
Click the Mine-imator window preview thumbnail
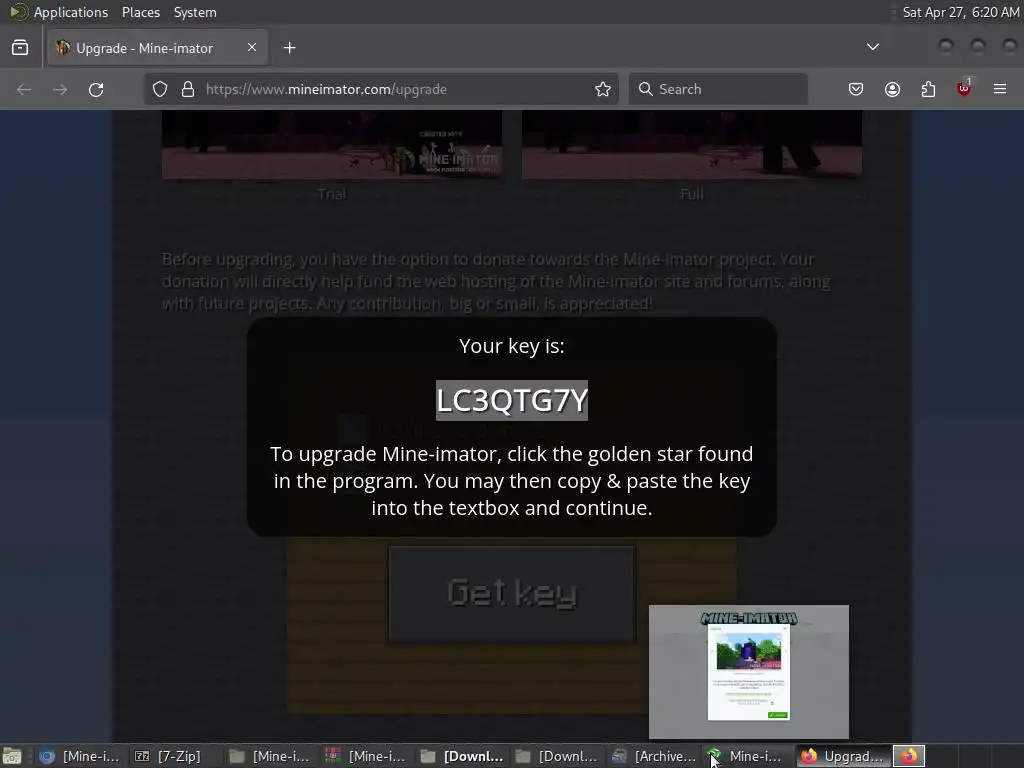pos(748,672)
